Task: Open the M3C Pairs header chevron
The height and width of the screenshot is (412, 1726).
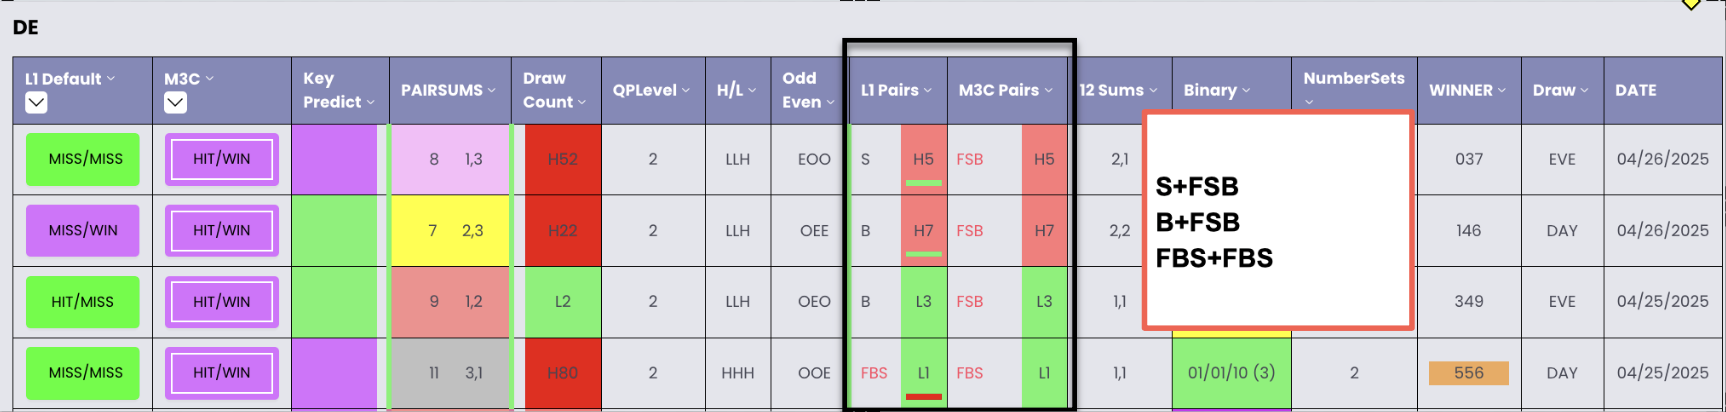Action: [x=1049, y=90]
